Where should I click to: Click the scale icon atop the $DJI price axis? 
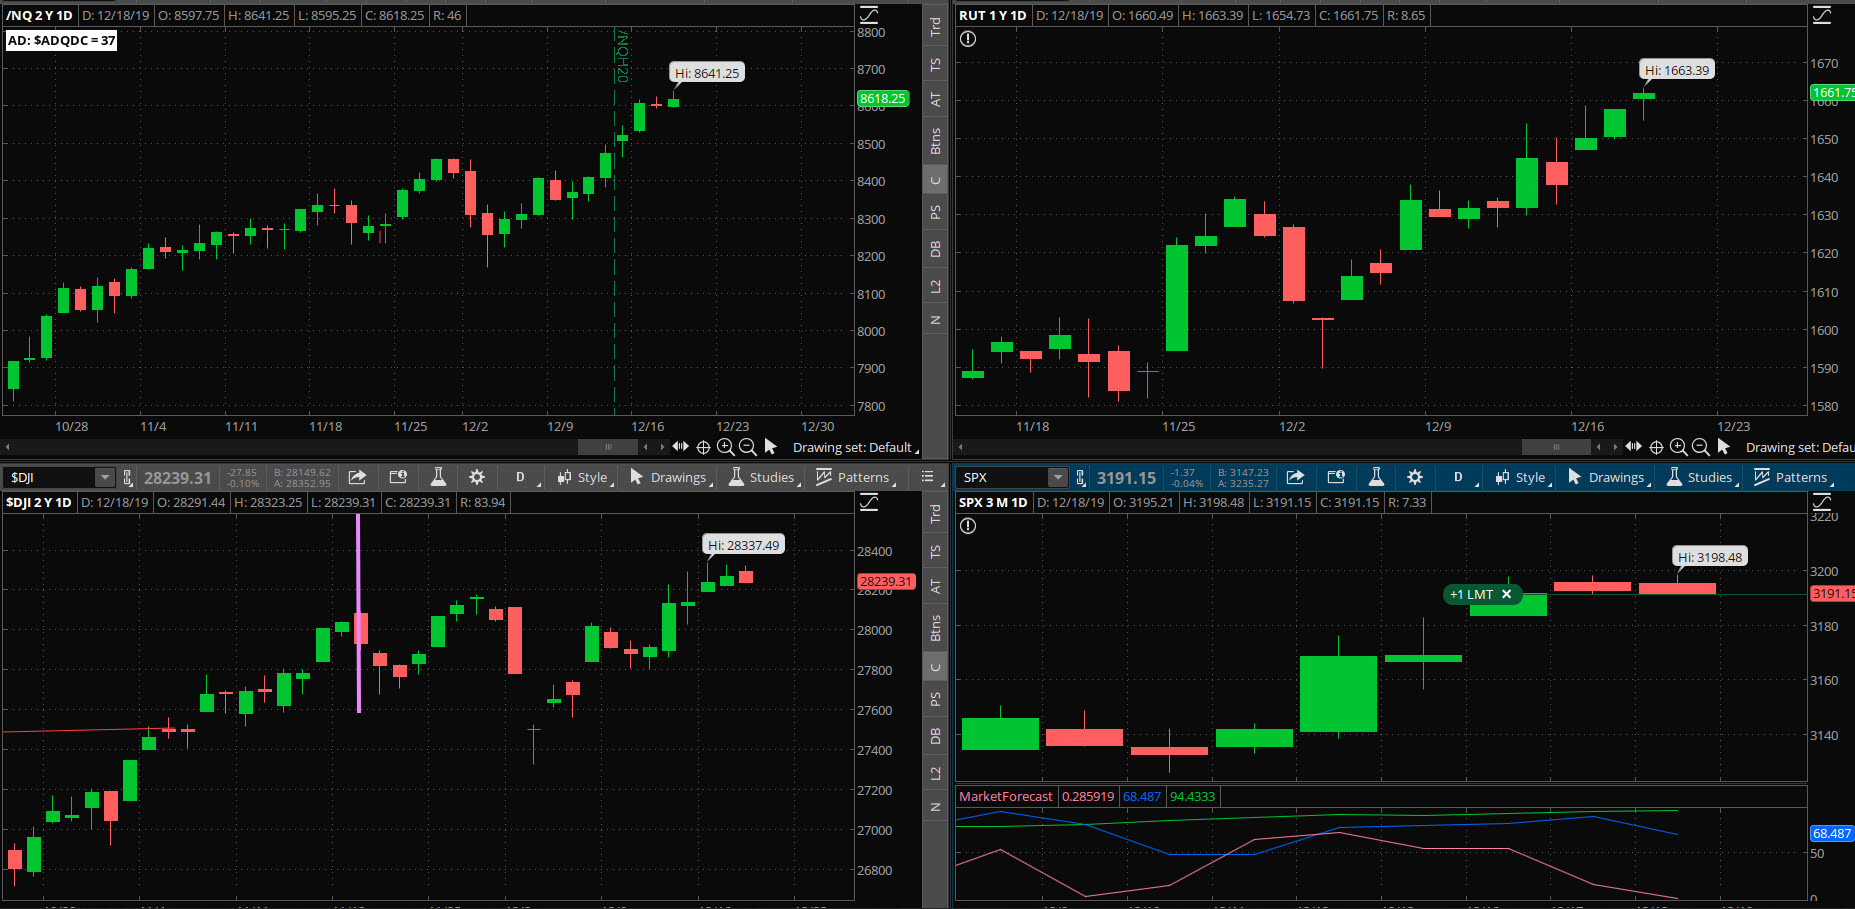869,502
